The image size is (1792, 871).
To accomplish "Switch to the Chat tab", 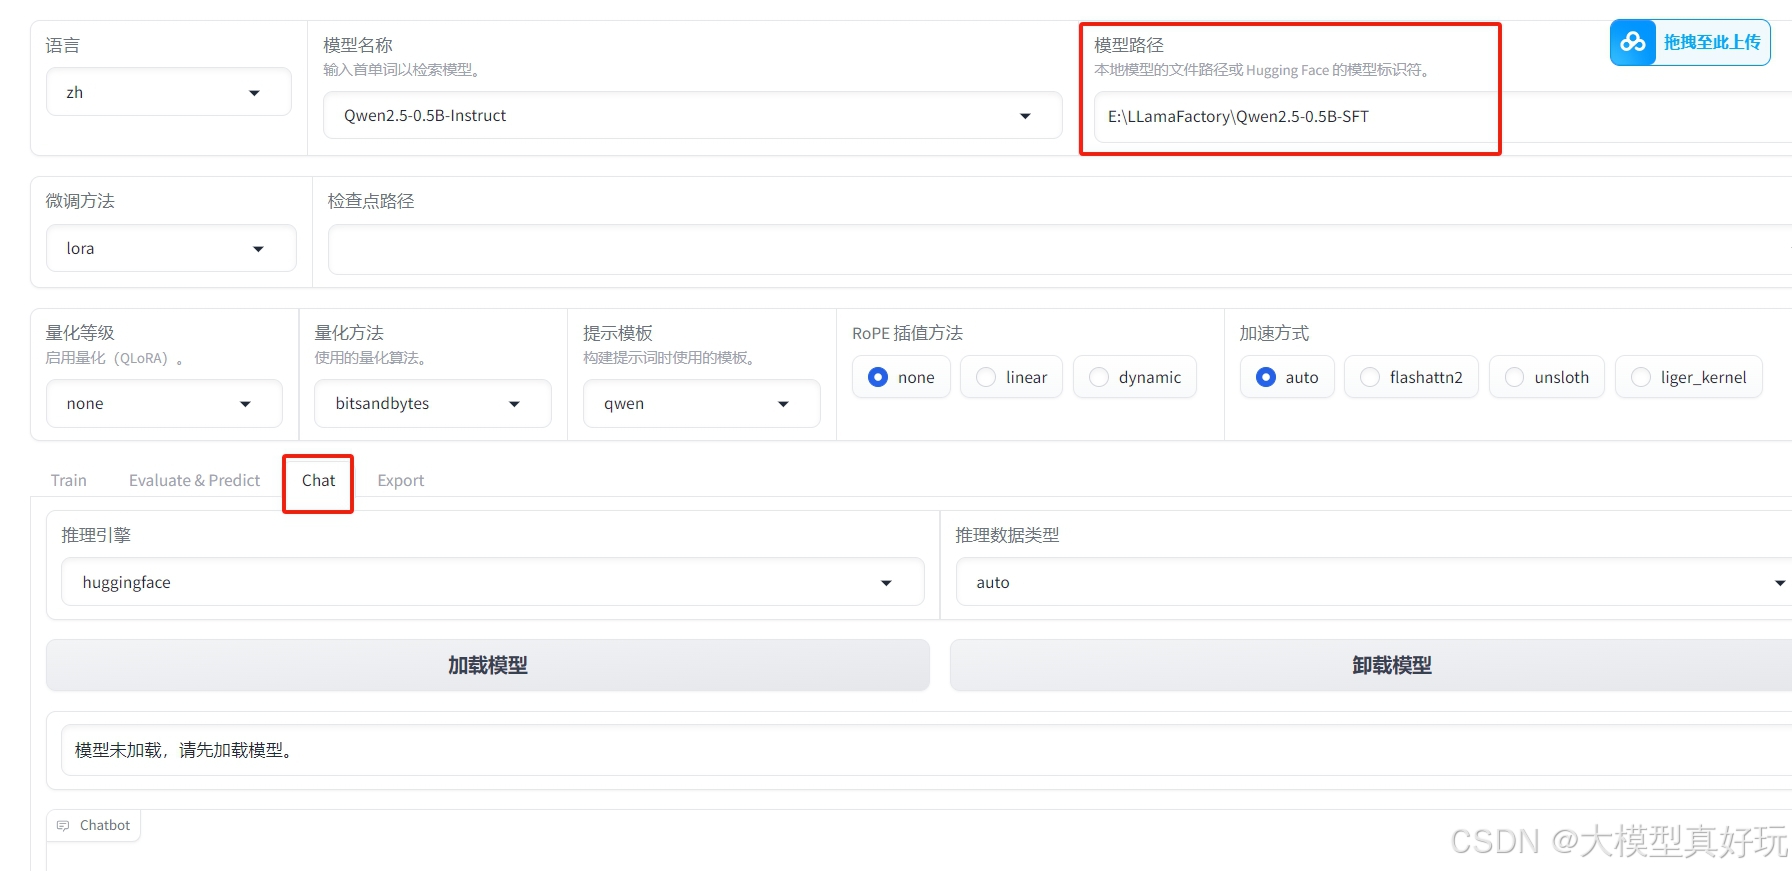I will 319,480.
